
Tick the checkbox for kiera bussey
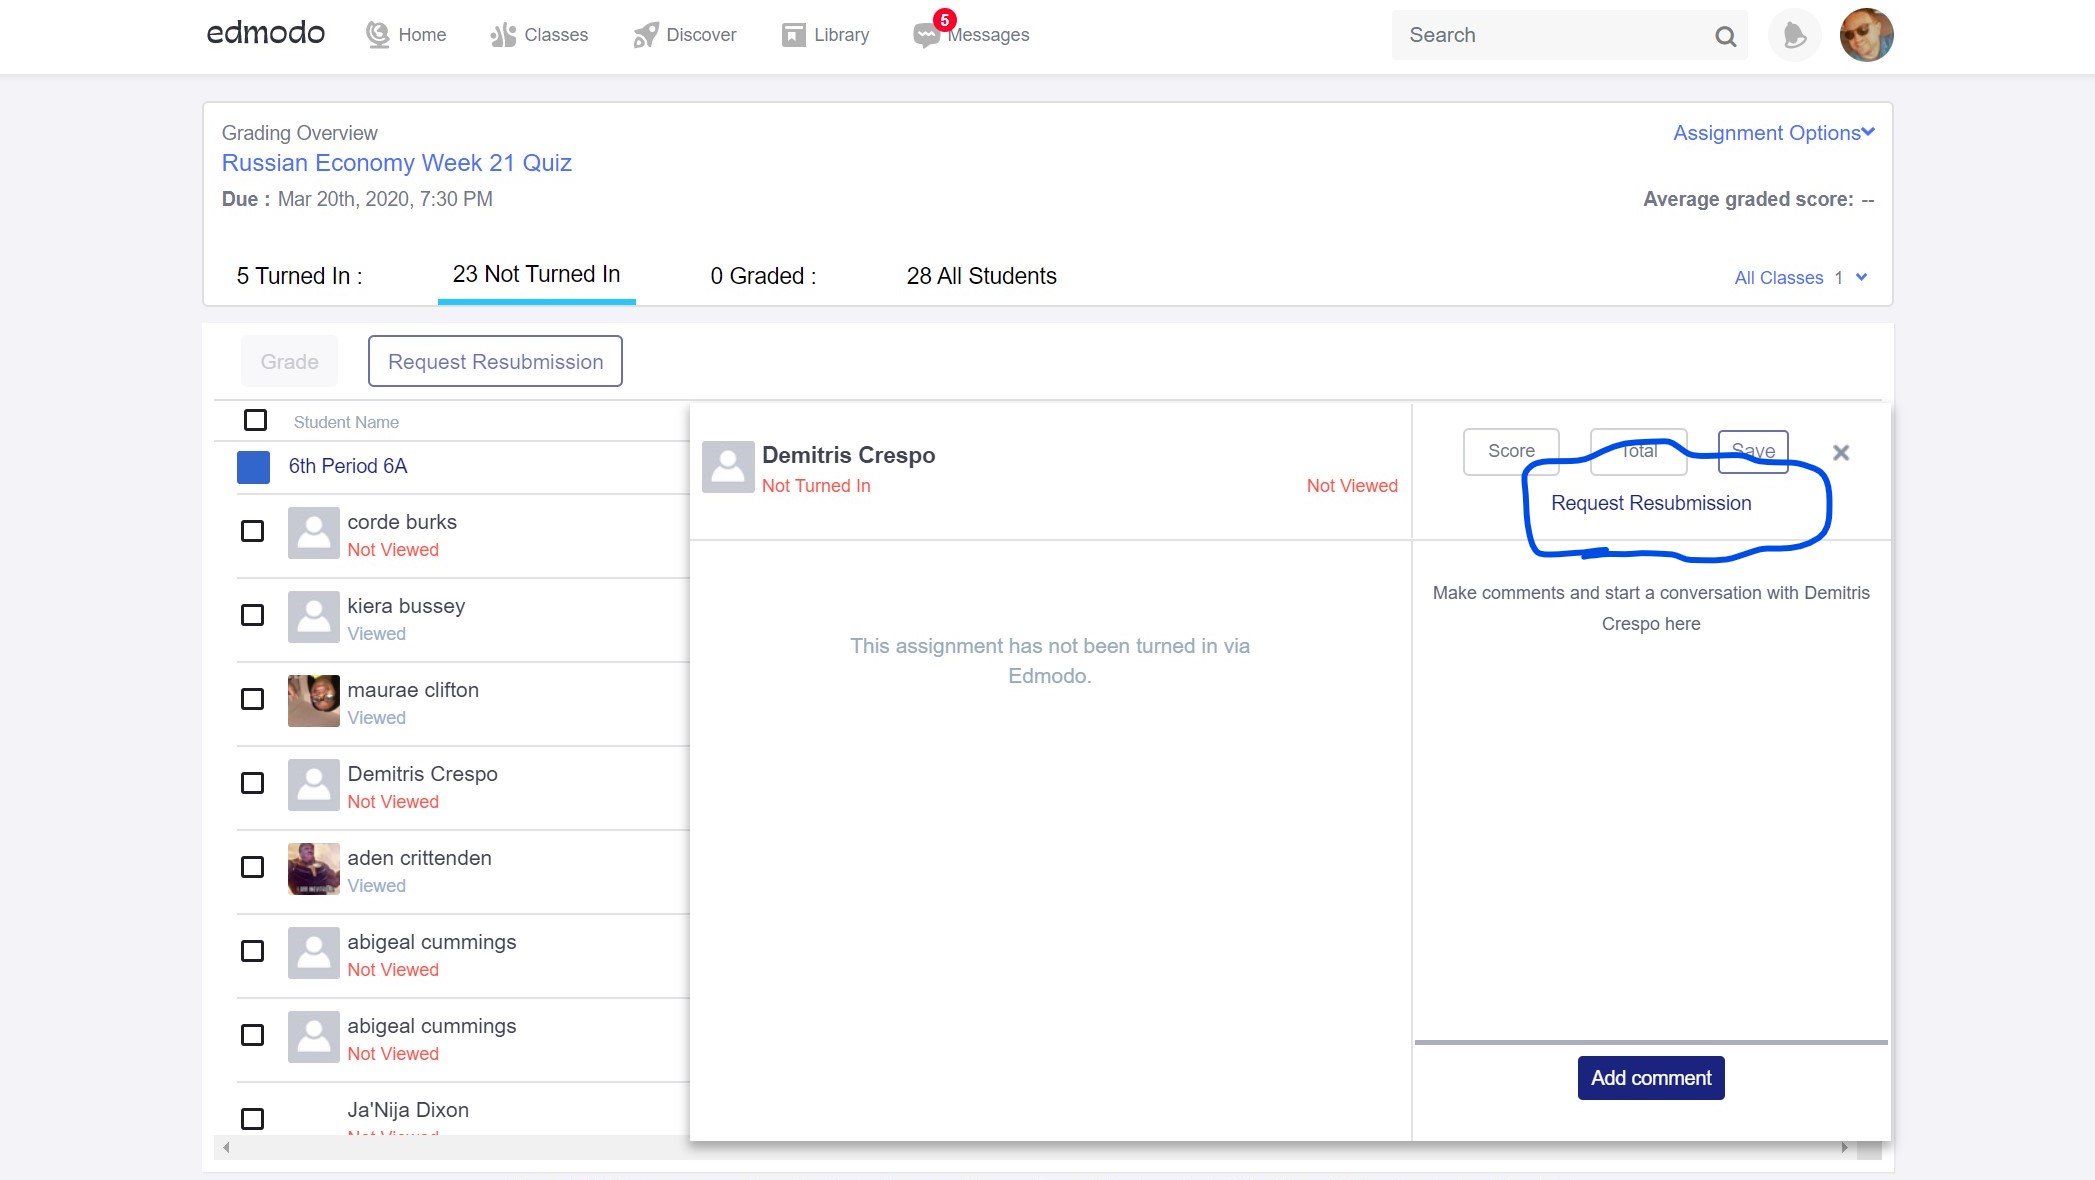coord(253,615)
